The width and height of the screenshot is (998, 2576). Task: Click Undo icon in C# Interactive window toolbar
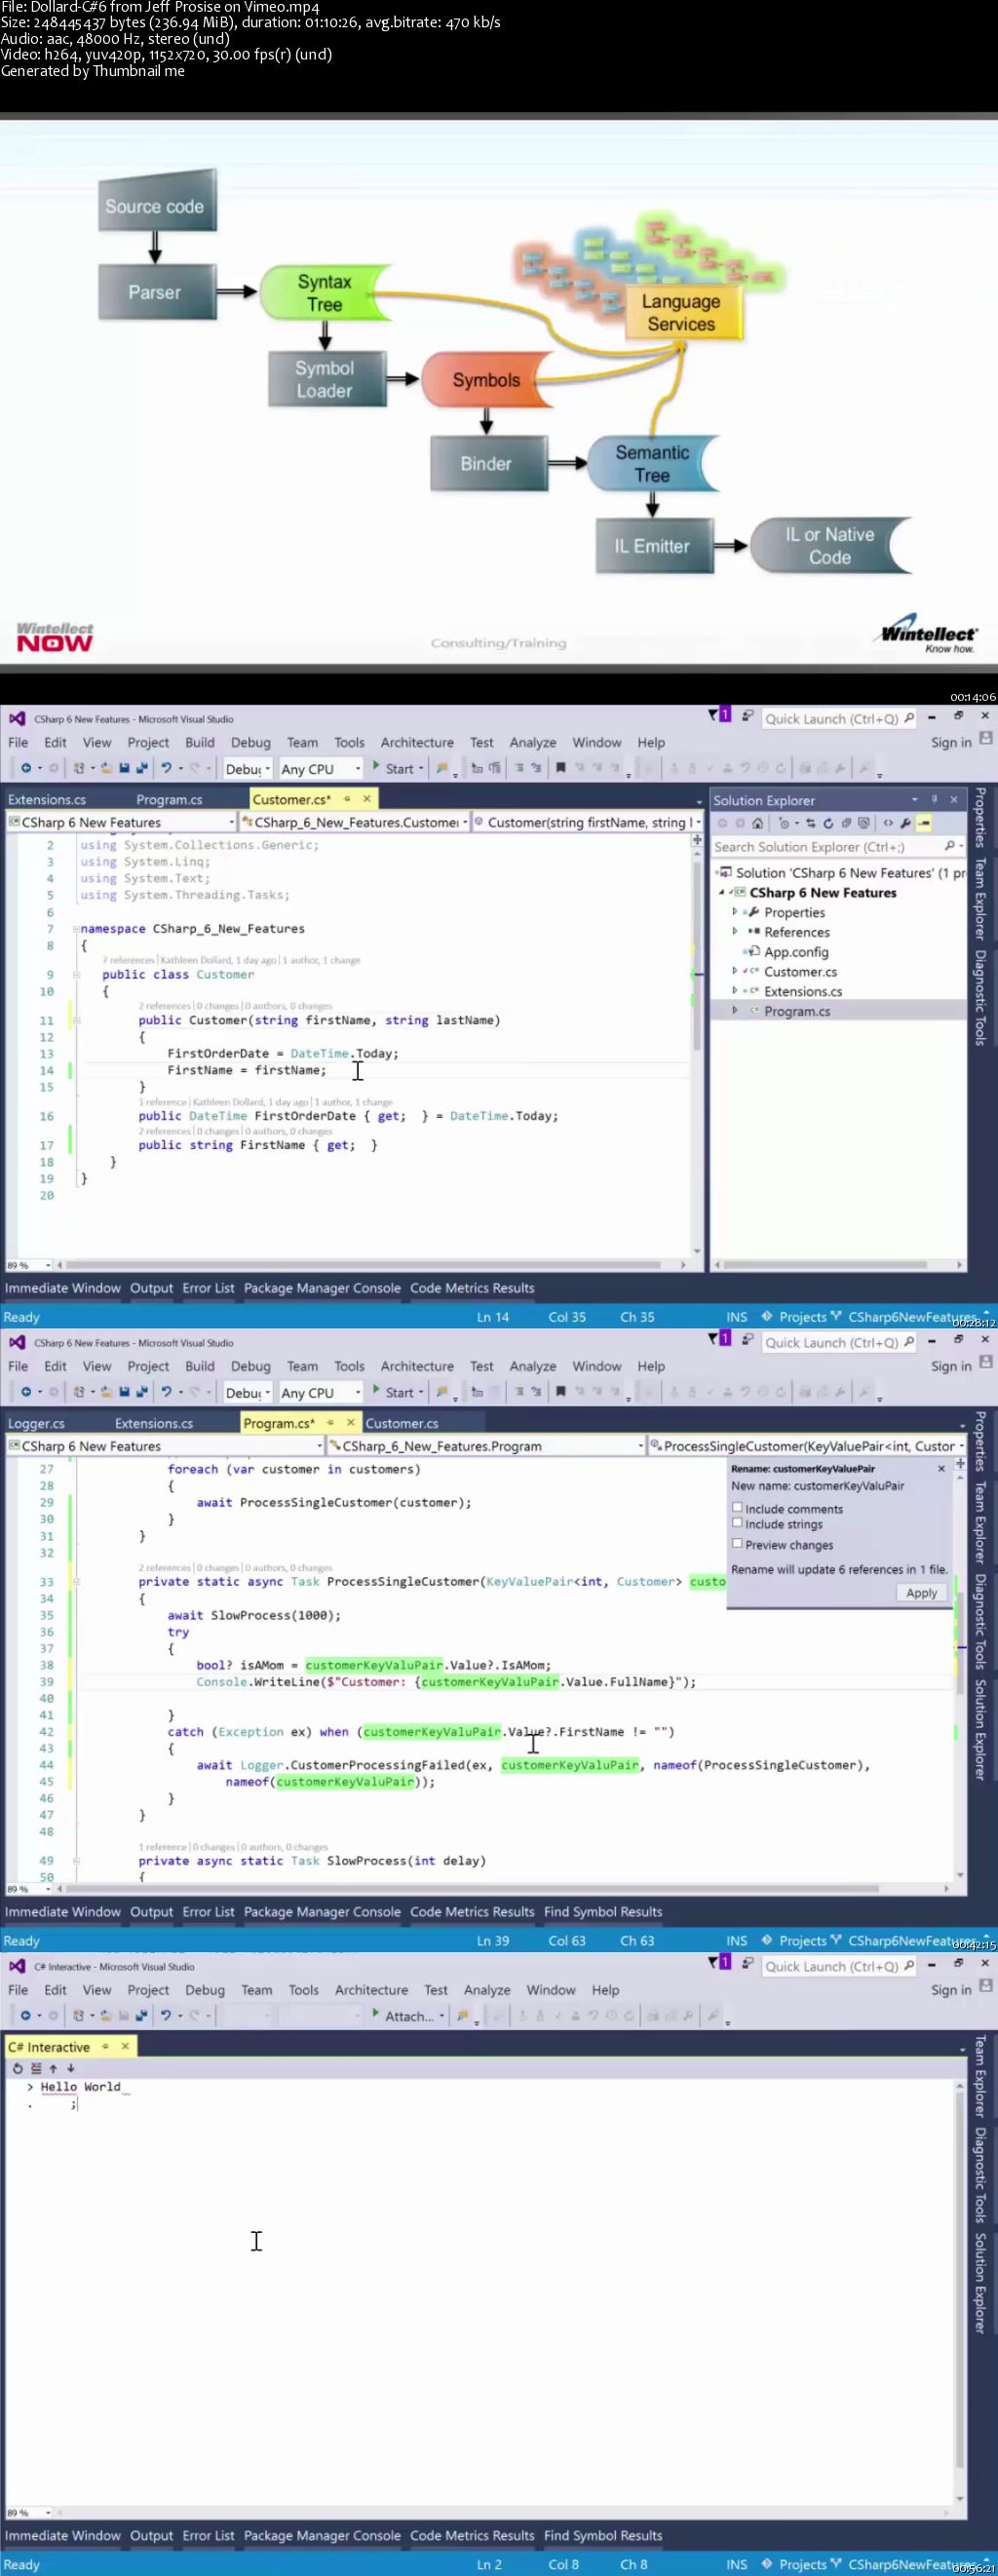(x=166, y=2015)
